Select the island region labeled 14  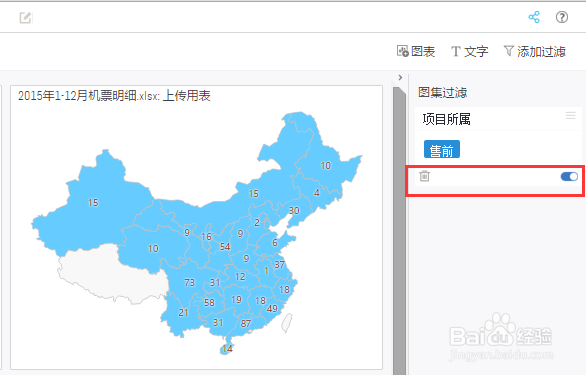[x=227, y=348]
